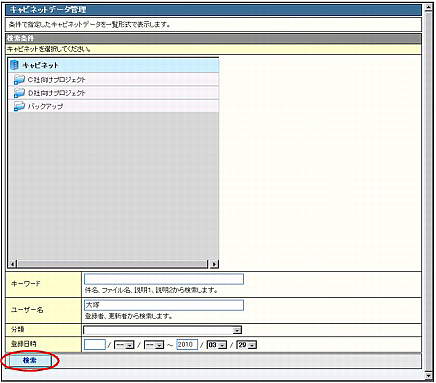This screenshot has width=436, height=383.
Task: Click the 検索条件 section header text
Action: click(21, 38)
